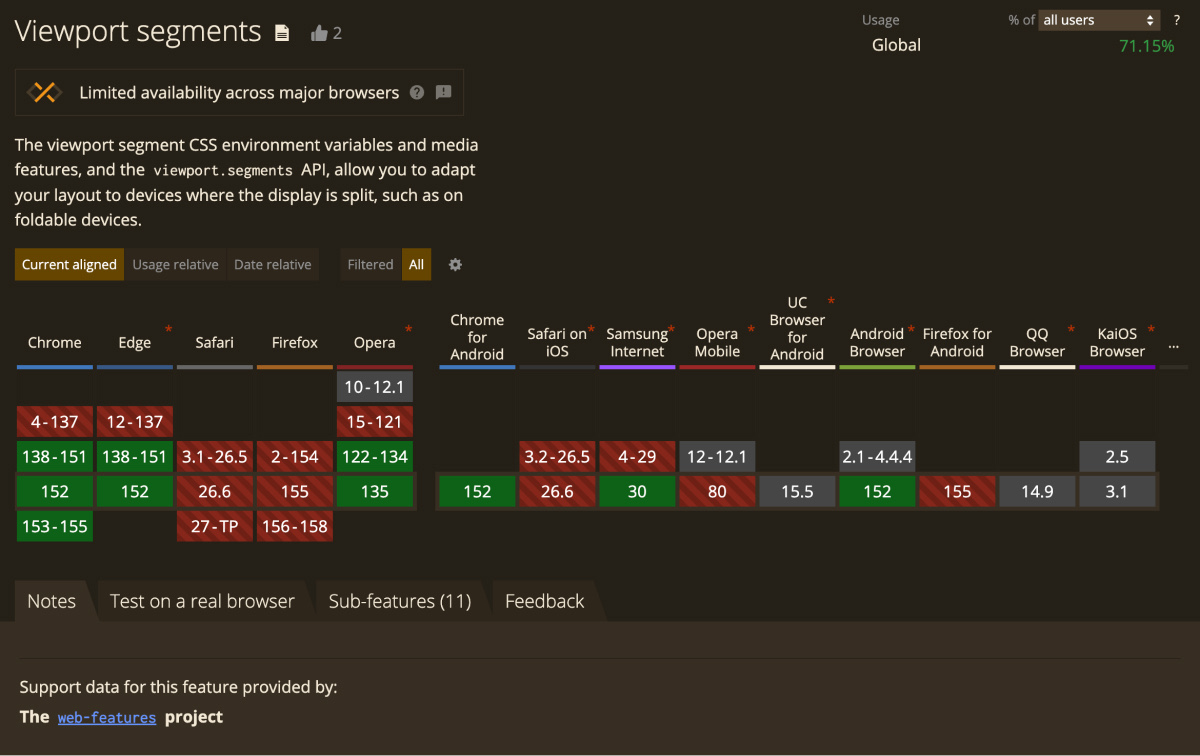The image size is (1200, 756).
Task: Click Android Browser 2.1-4.4.4 cell
Action: (x=877, y=457)
